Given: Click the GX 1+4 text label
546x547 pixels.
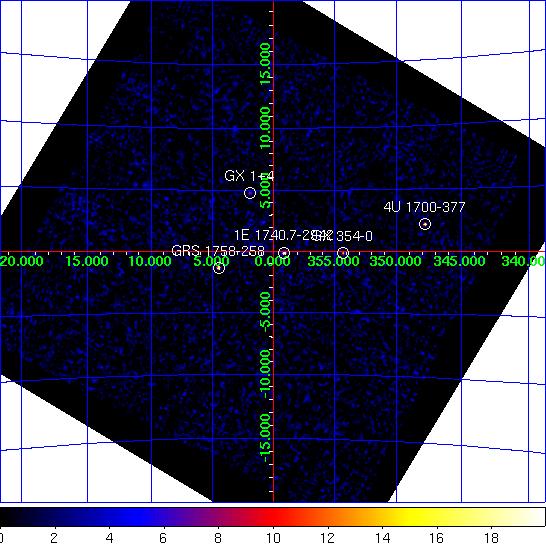Looking at the screenshot, I should pos(249,176).
